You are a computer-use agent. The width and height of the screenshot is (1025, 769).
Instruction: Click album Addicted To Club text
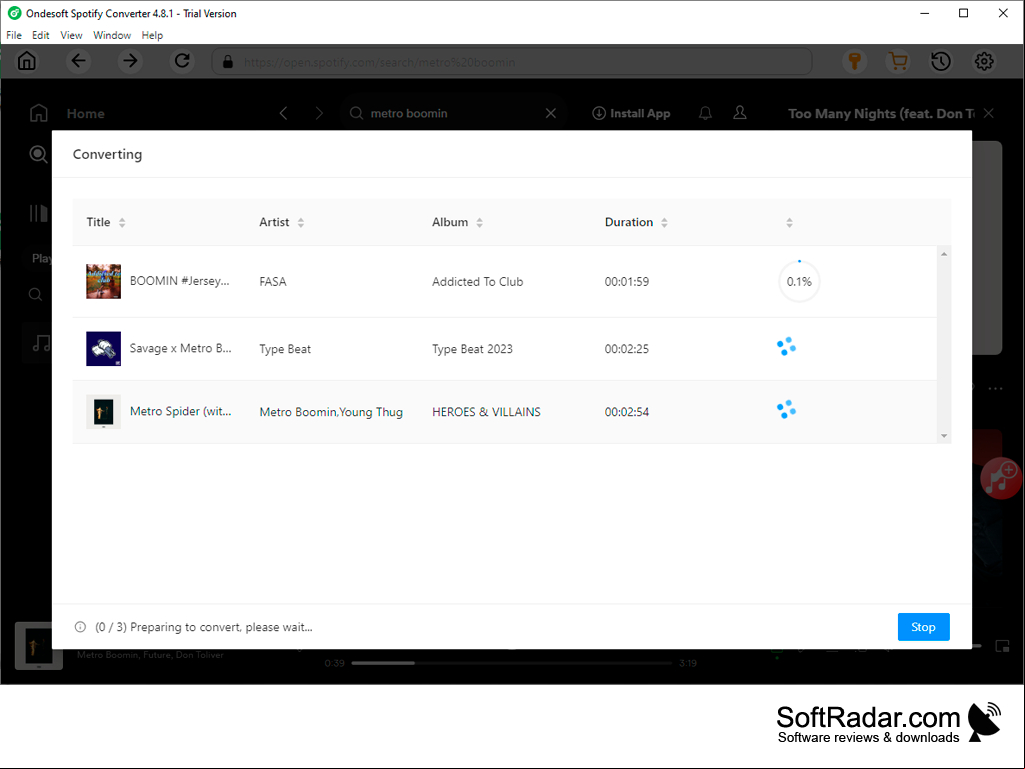click(477, 282)
